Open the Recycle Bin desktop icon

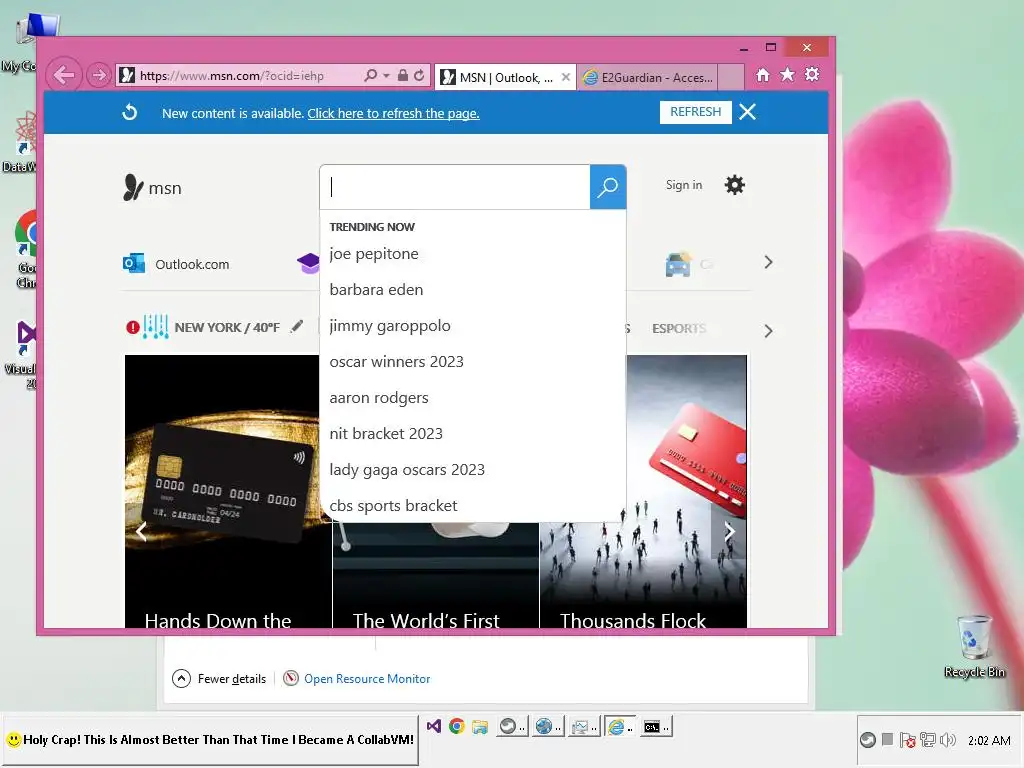(974, 647)
